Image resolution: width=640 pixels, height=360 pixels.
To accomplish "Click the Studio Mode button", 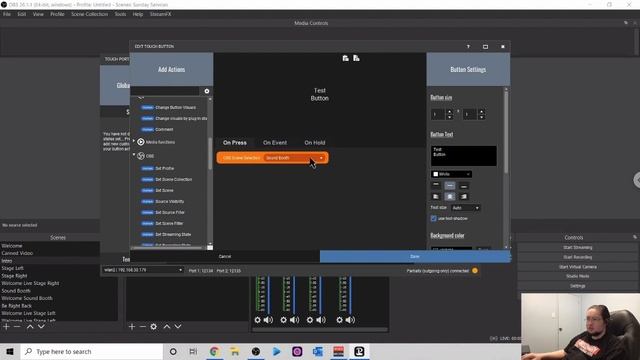I will (578, 276).
